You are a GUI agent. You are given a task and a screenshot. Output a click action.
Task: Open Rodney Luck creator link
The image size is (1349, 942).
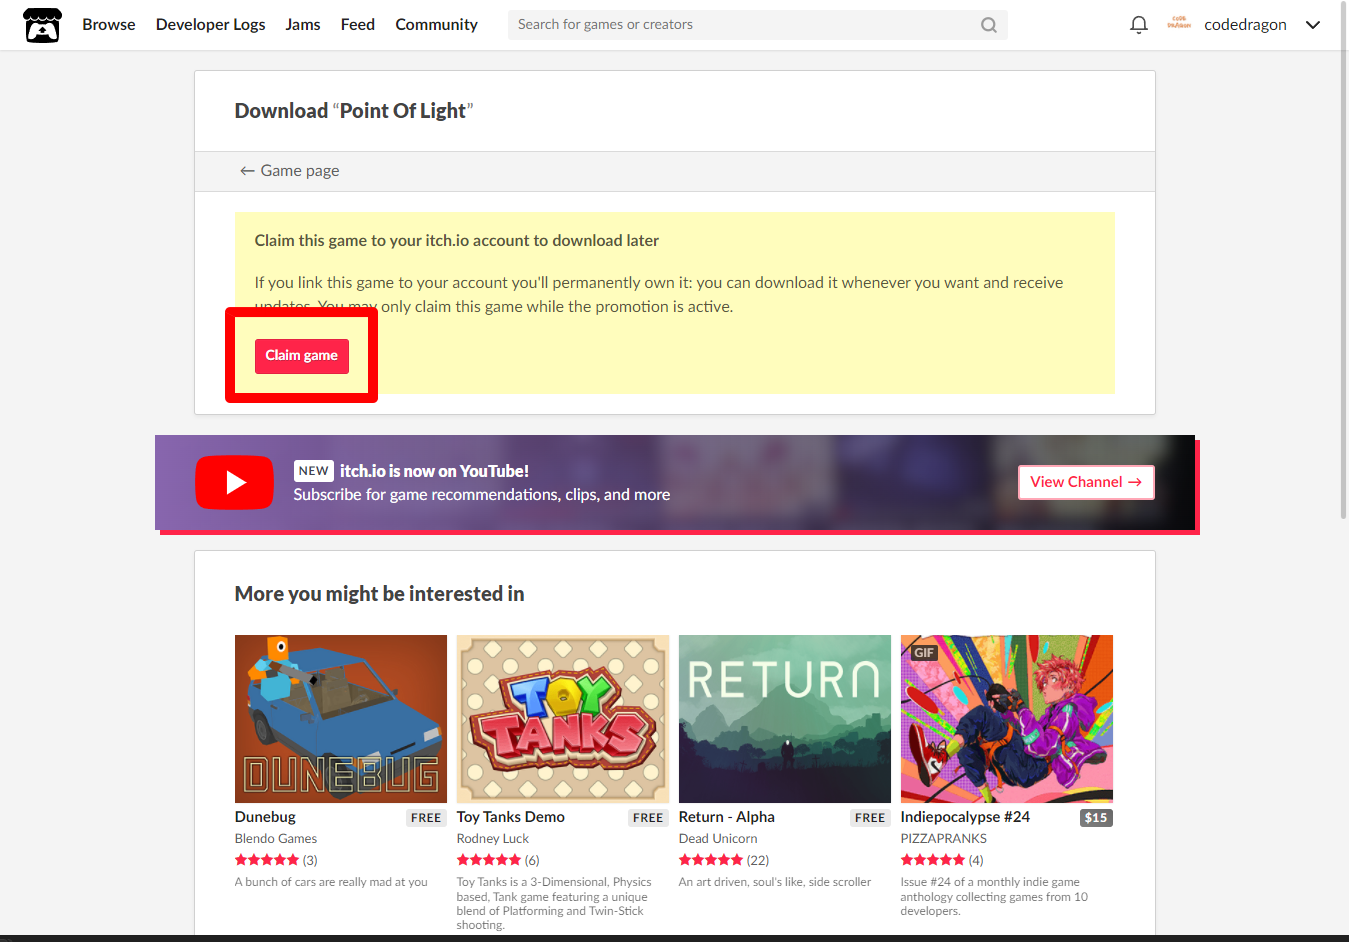click(x=493, y=839)
